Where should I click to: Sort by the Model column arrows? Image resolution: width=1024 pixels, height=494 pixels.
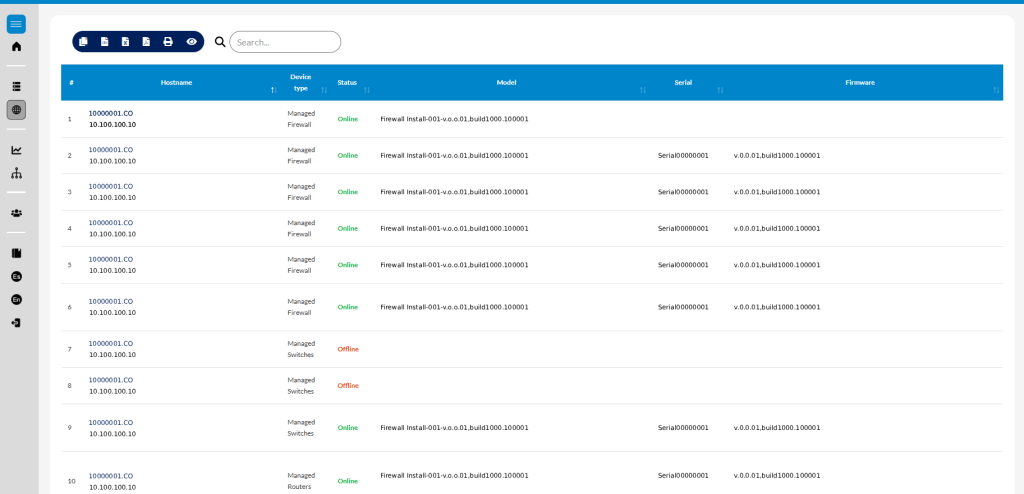(643, 90)
